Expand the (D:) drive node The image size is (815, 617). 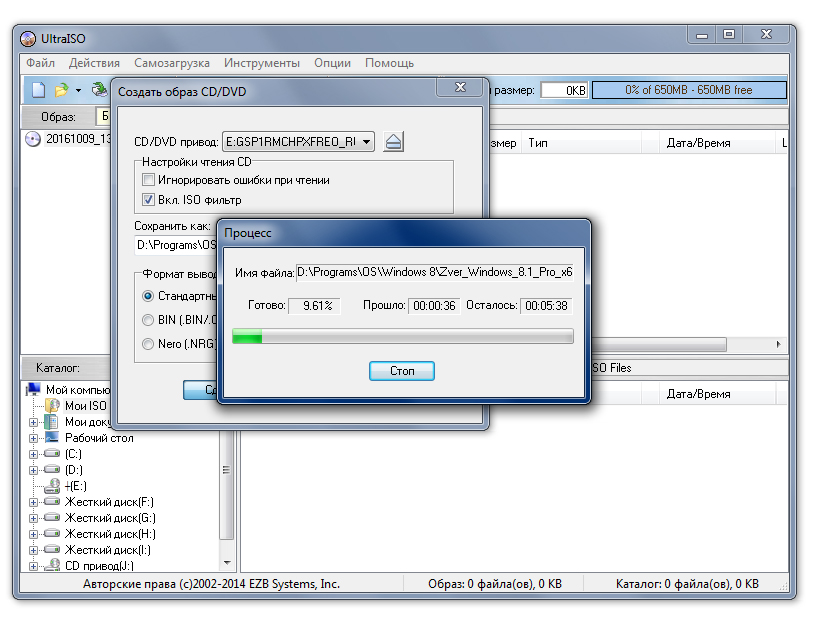(x=33, y=470)
